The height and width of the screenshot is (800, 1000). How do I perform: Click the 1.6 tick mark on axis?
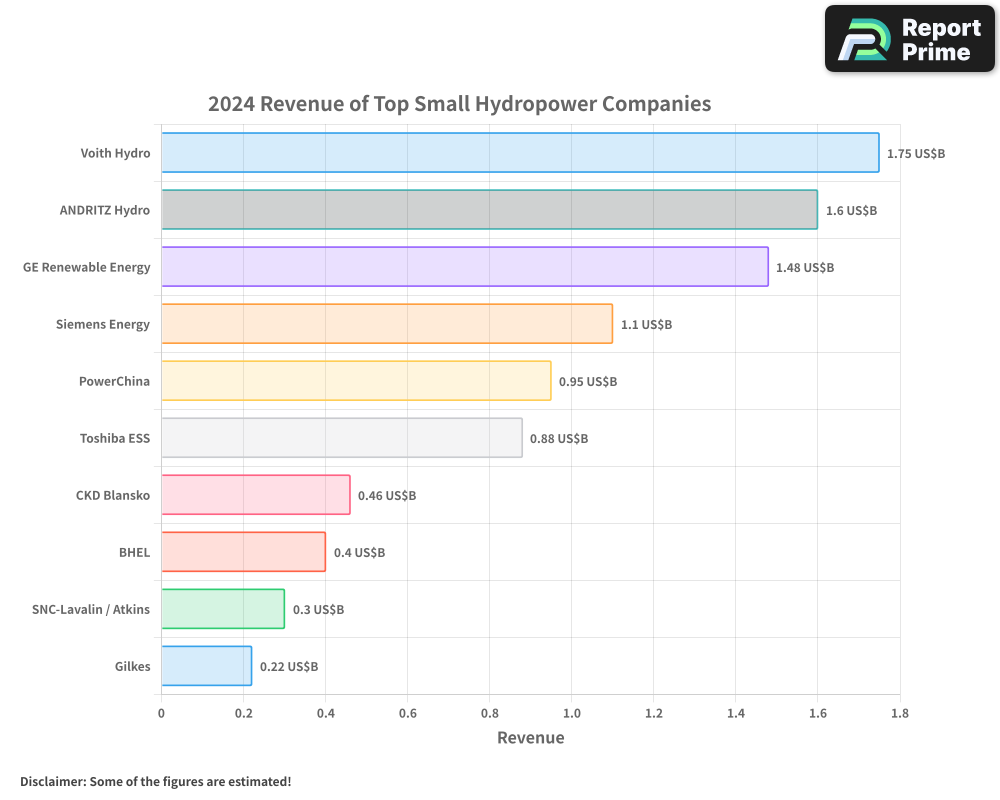pyautogui.click(x=817, y=714)
